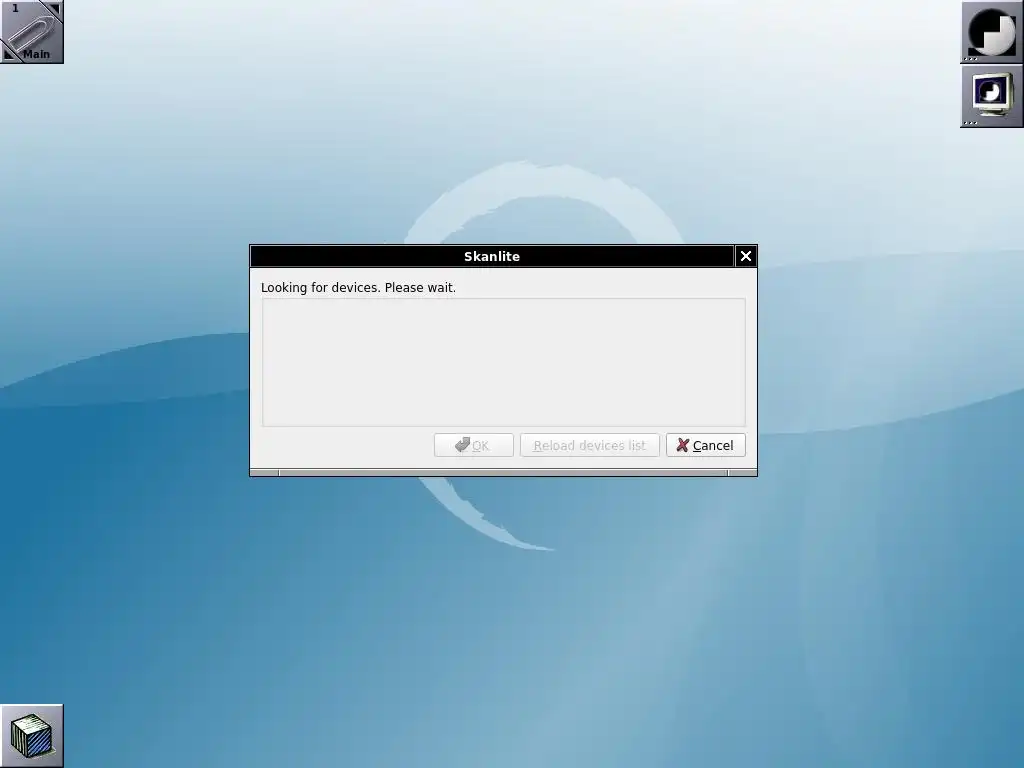Click the cube appicon at bottom left
Viewport: 1024px width, 768px height.
[x=31, y=735]
